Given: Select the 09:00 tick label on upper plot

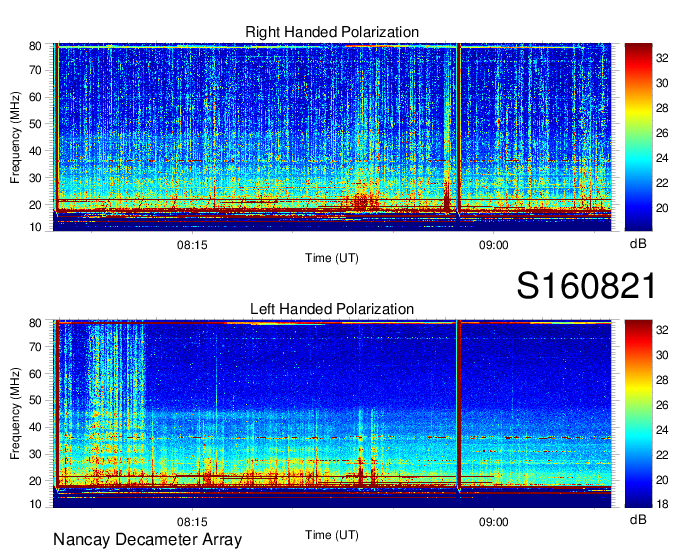Looking at the screenshot, I should point(494,245).
